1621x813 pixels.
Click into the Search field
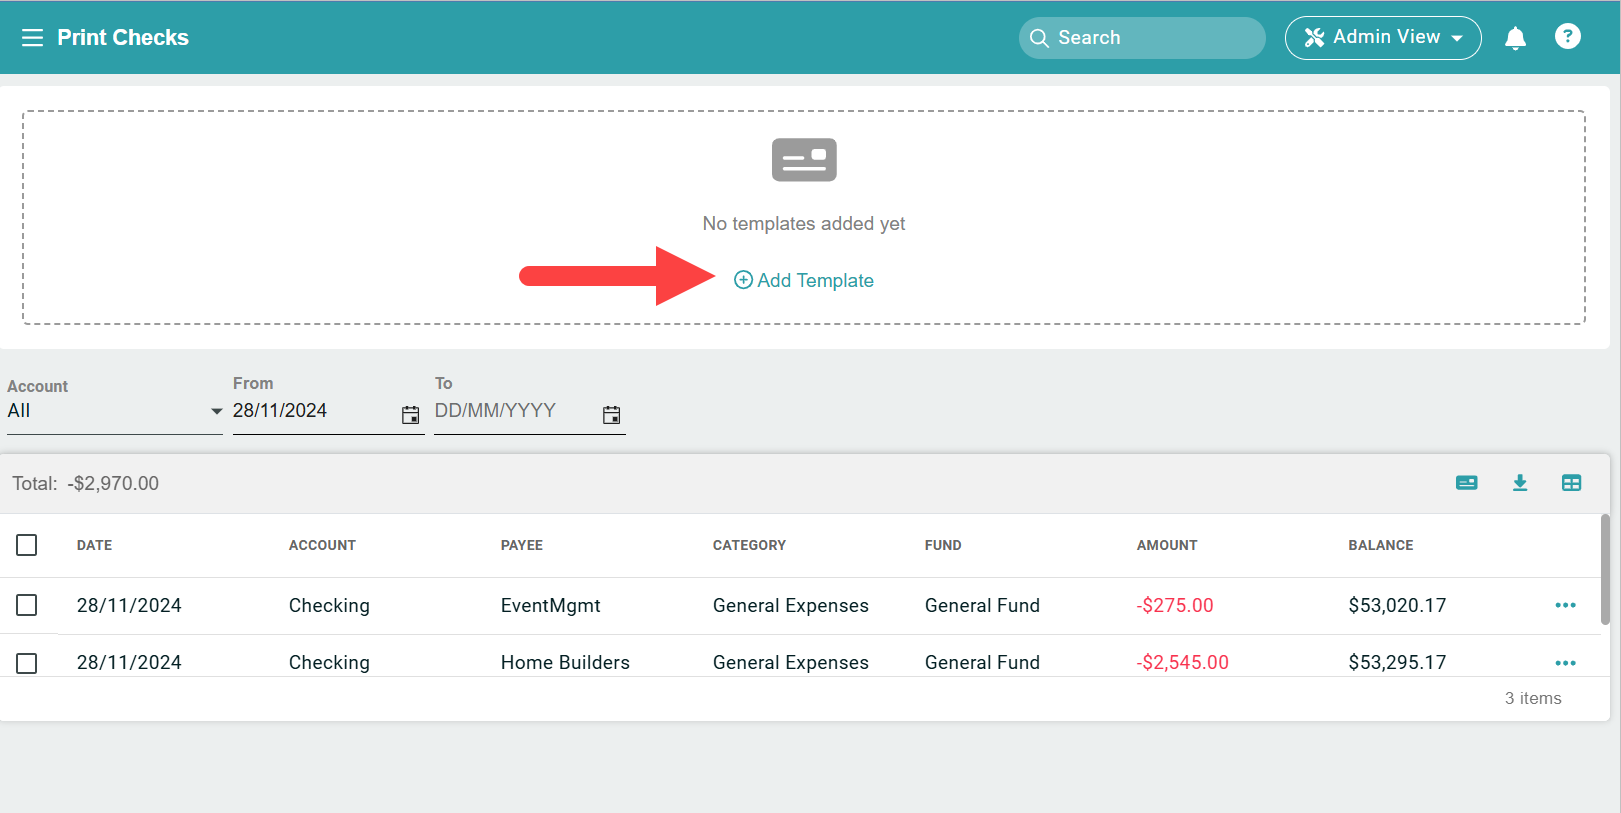click(x=1141, y=38)
